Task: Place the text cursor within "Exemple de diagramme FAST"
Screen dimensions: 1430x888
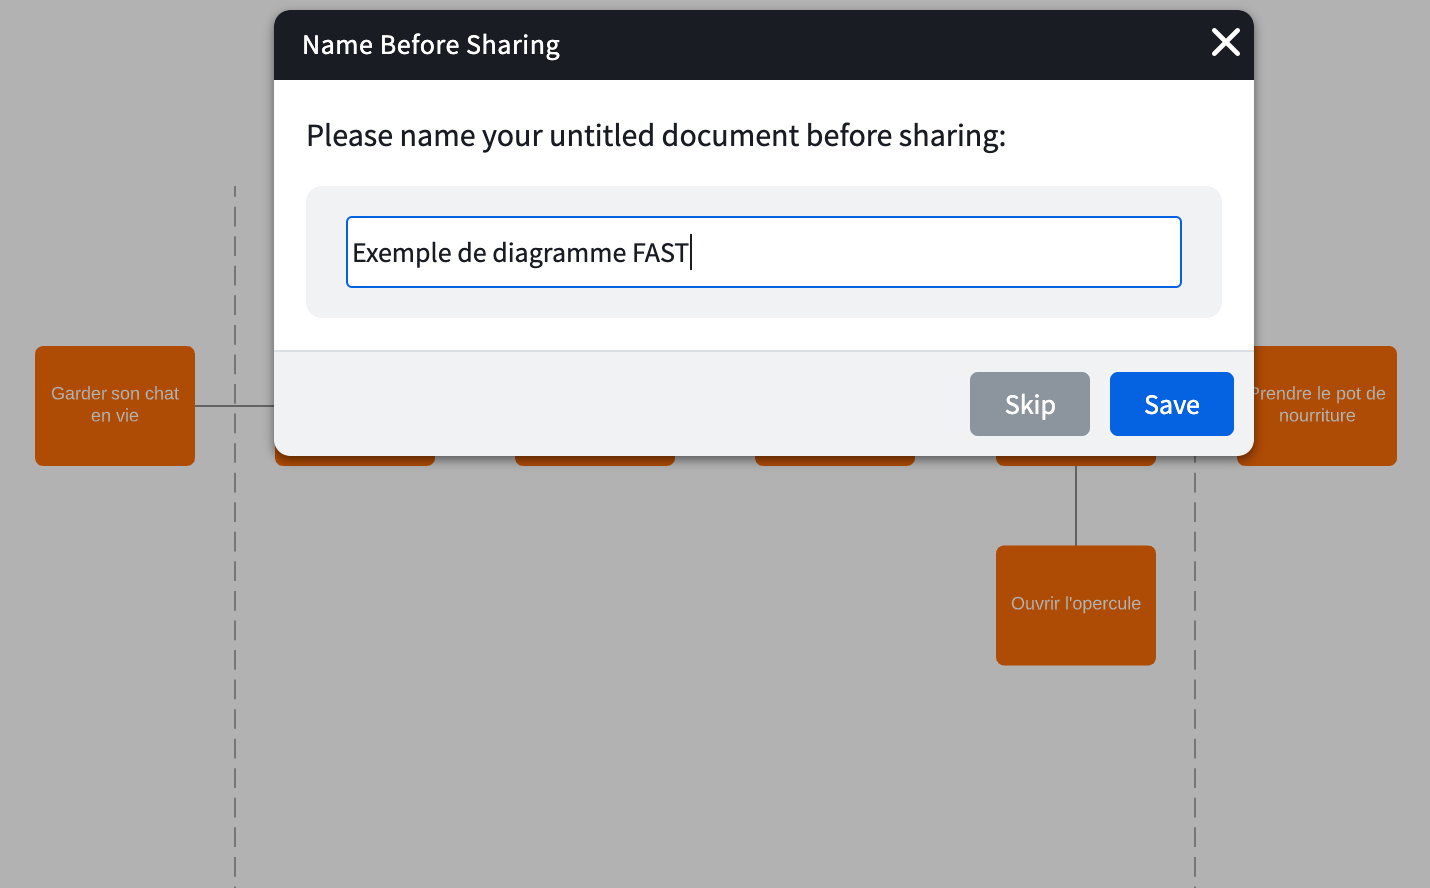Action: tap(520, 252)
